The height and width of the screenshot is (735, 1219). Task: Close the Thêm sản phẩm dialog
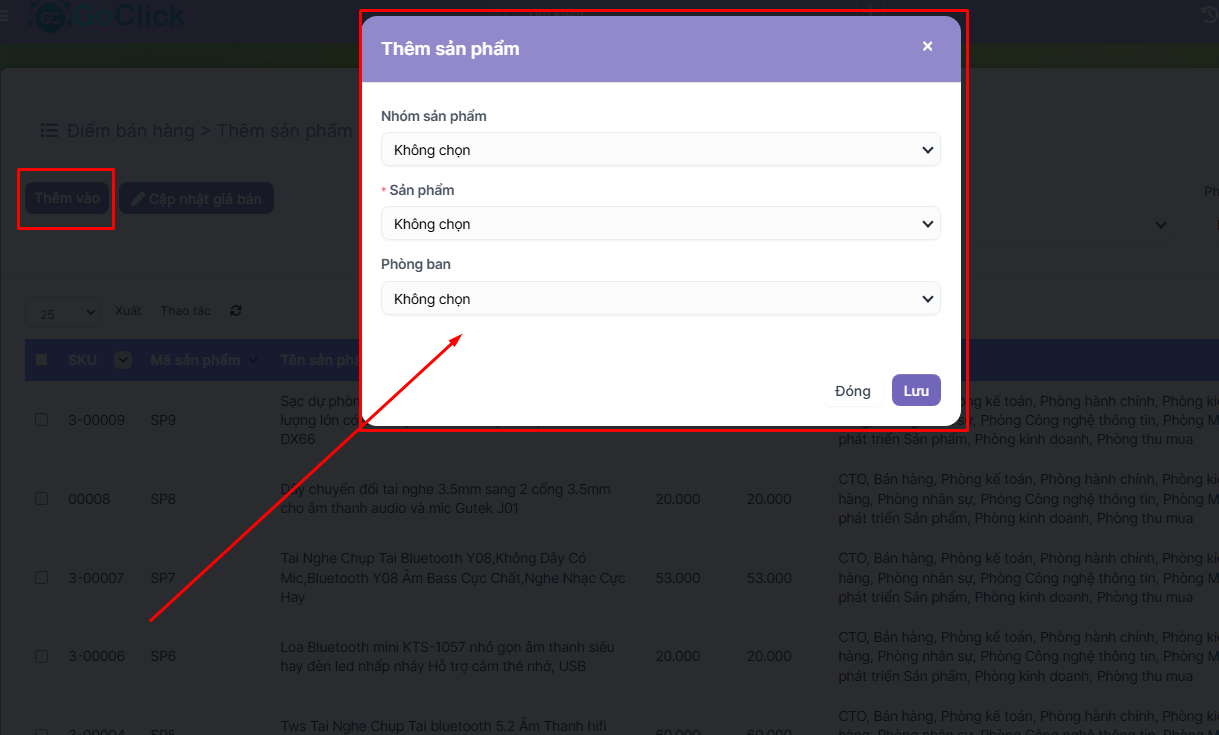click(927, 46)
